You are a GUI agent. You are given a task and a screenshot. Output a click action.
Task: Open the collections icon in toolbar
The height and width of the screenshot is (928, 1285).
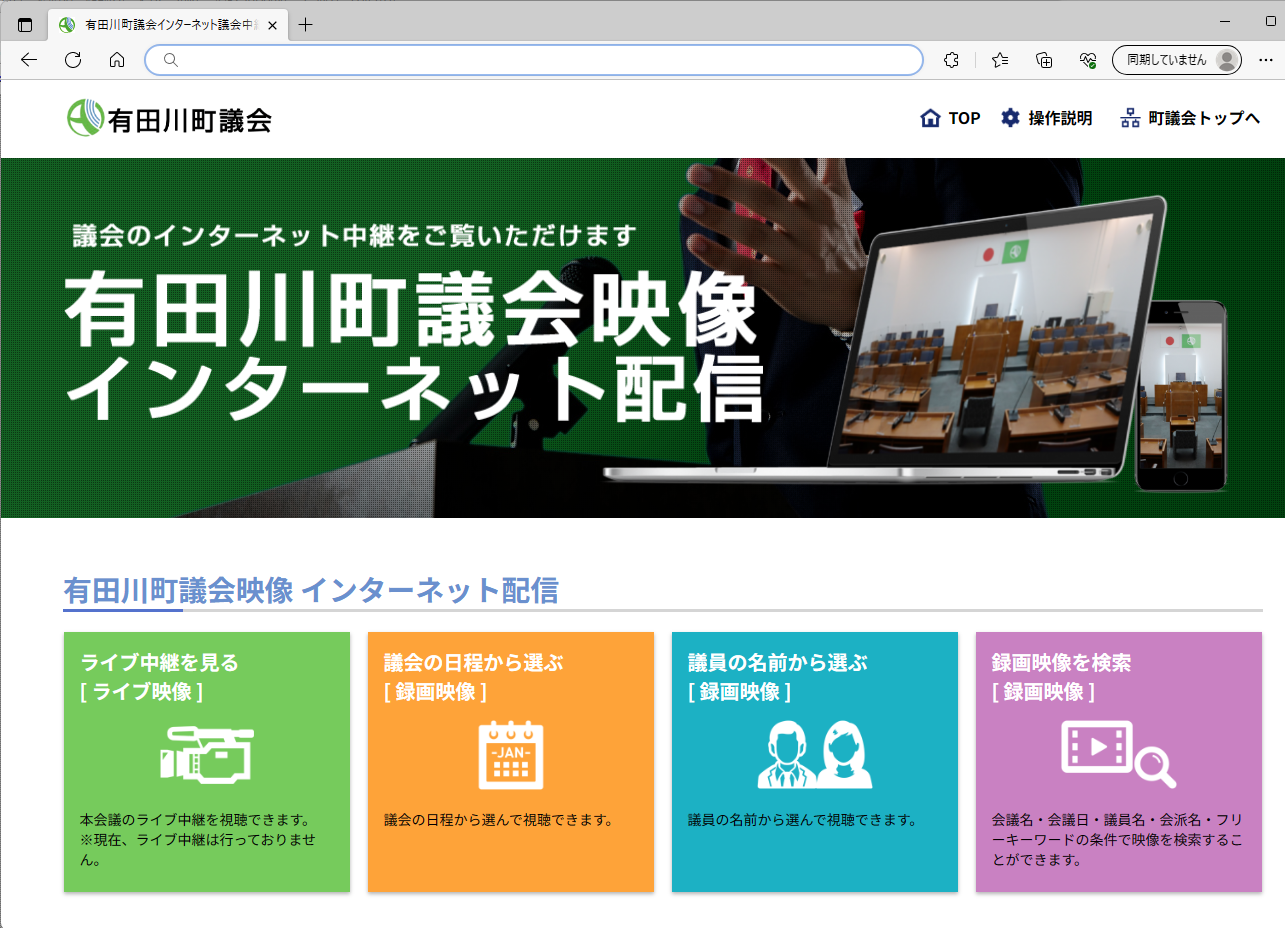point(1044,60)
